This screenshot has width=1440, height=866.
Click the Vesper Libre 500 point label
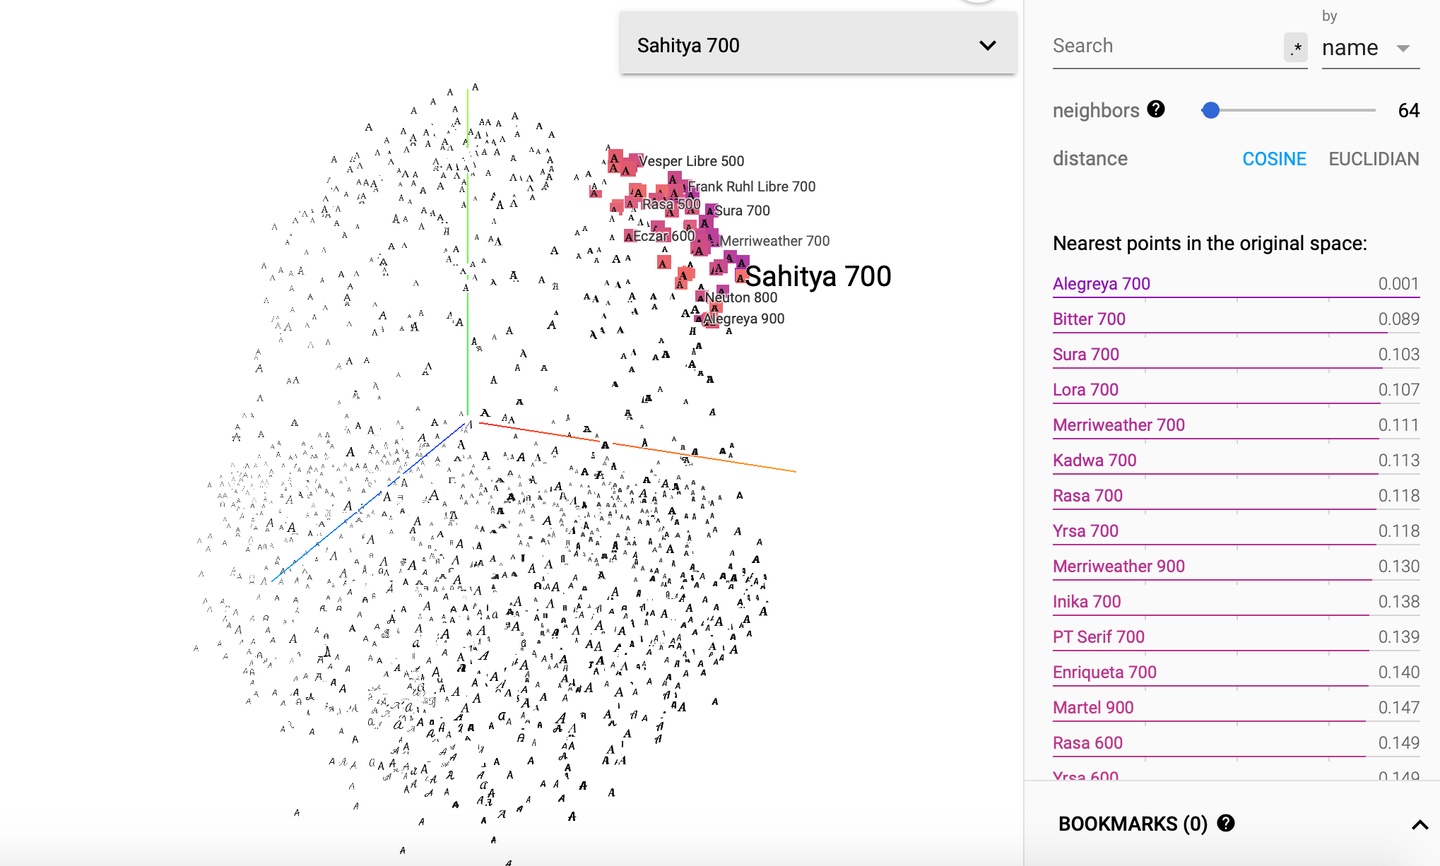coord(691,161)
